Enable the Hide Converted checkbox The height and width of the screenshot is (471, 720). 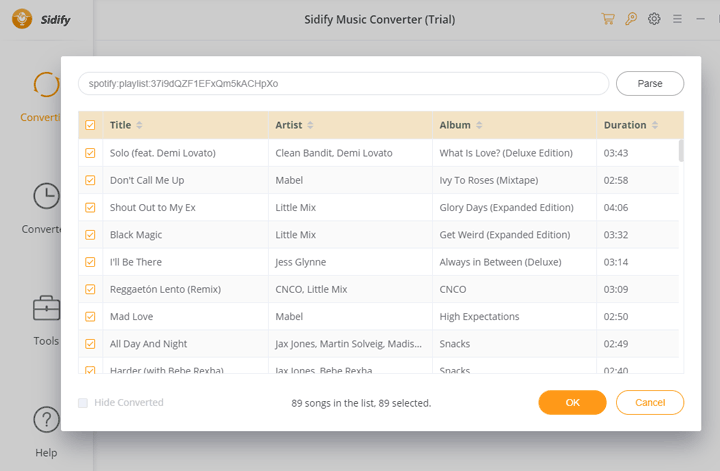point(83,403)
